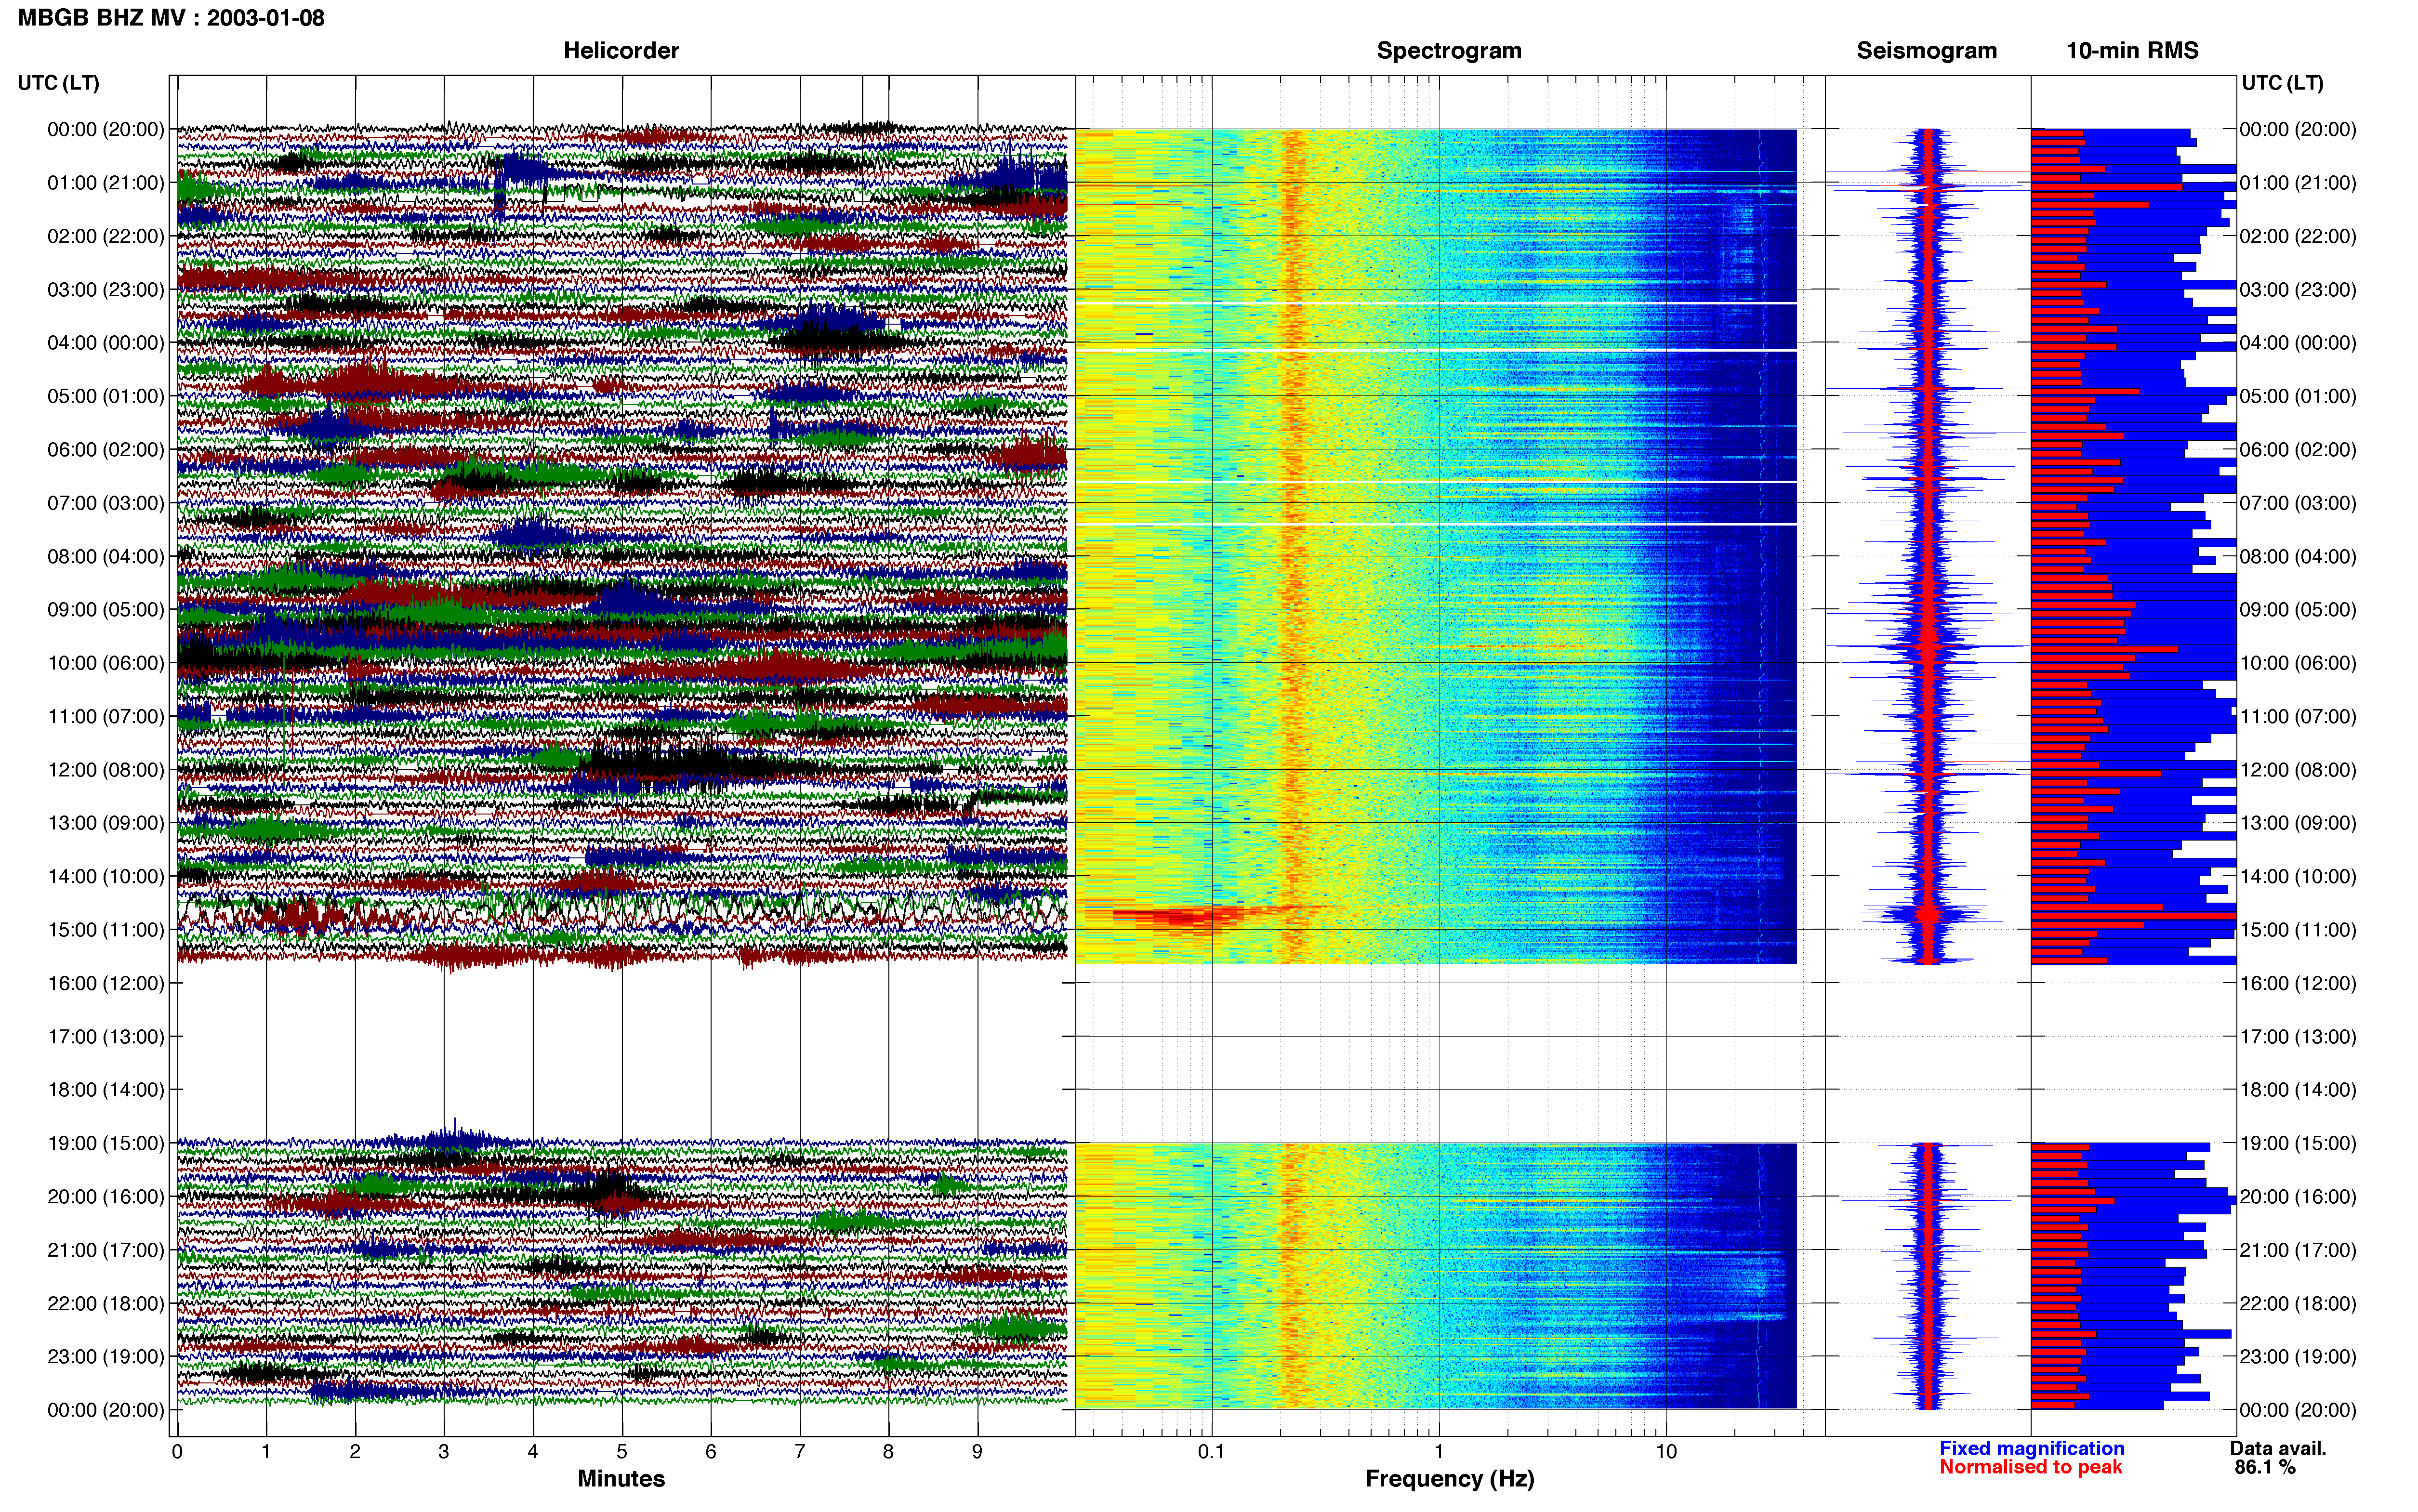
Task: Click the '5' tick on Minutes axis
Action: point(622,1452)
